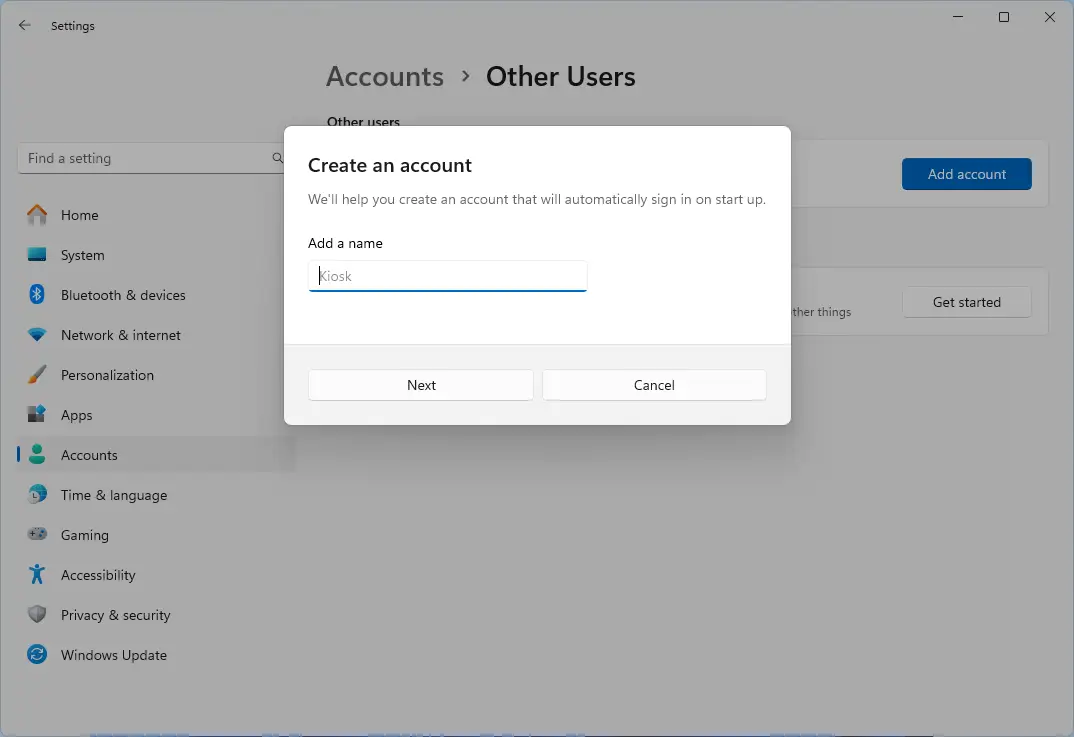This screenshot has width=1074, height=737.
Task: Click the Find a setting search box
Action: [x=153, y=158]
